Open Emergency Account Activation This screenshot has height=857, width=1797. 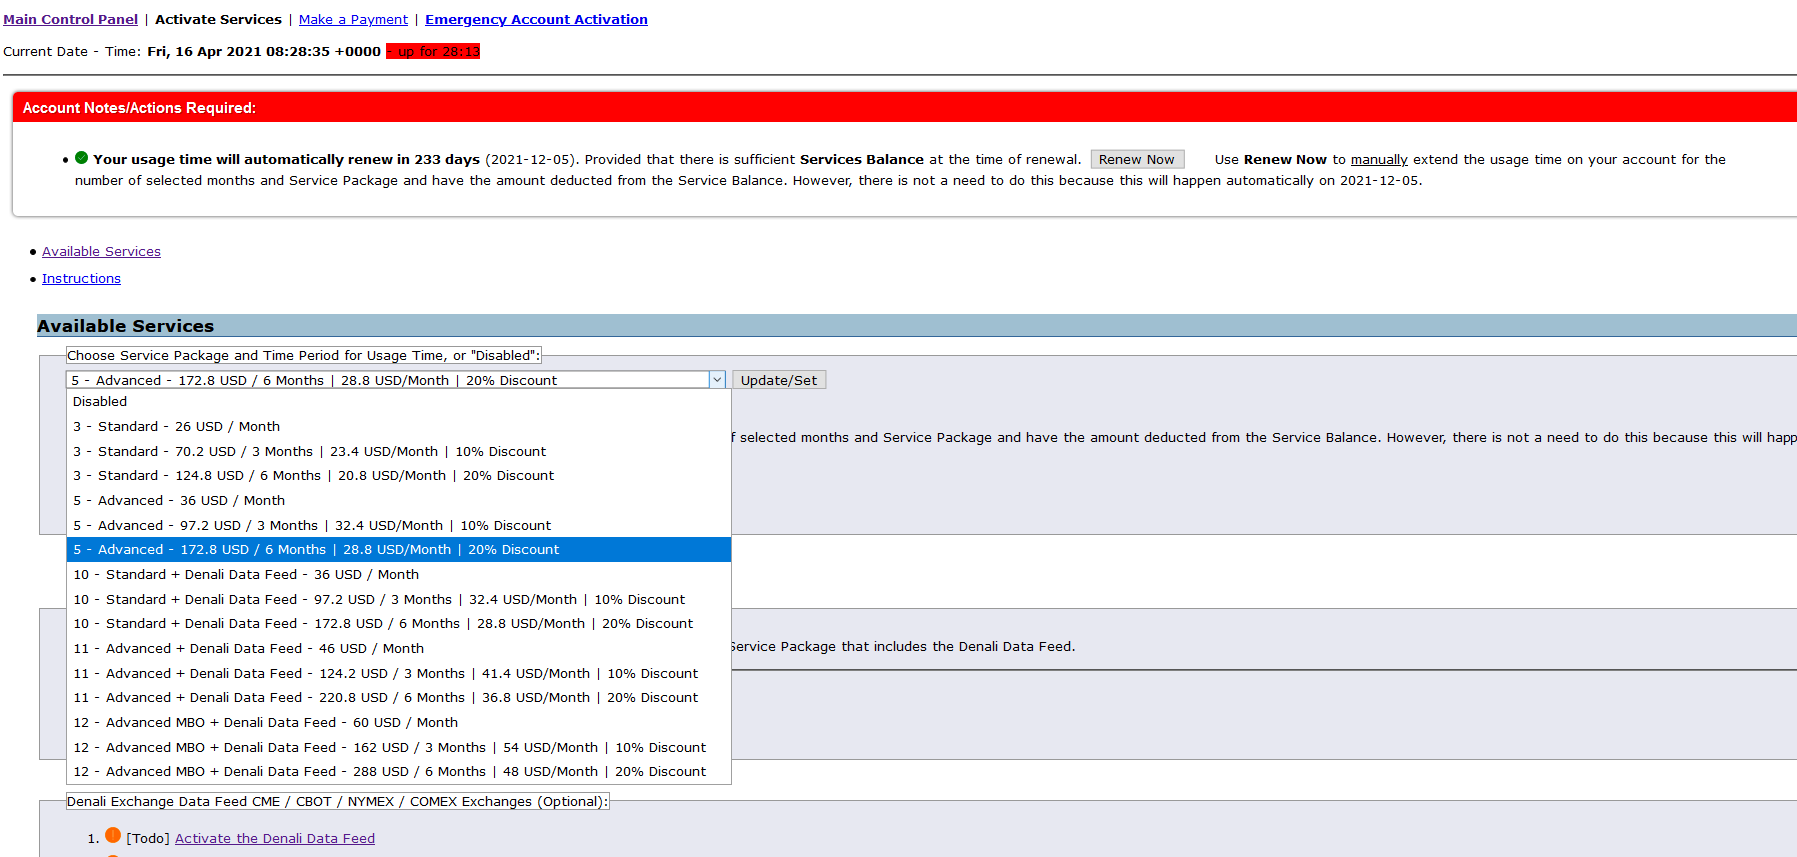(x=536, y=19)
